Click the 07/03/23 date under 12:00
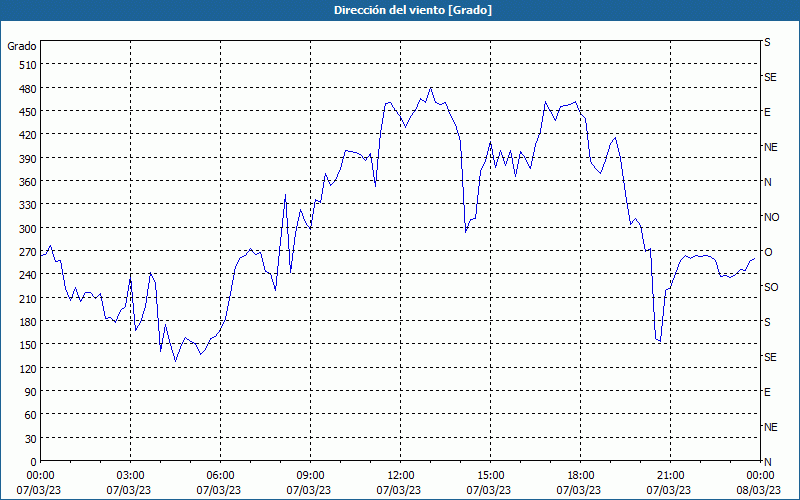 [398, 490]
